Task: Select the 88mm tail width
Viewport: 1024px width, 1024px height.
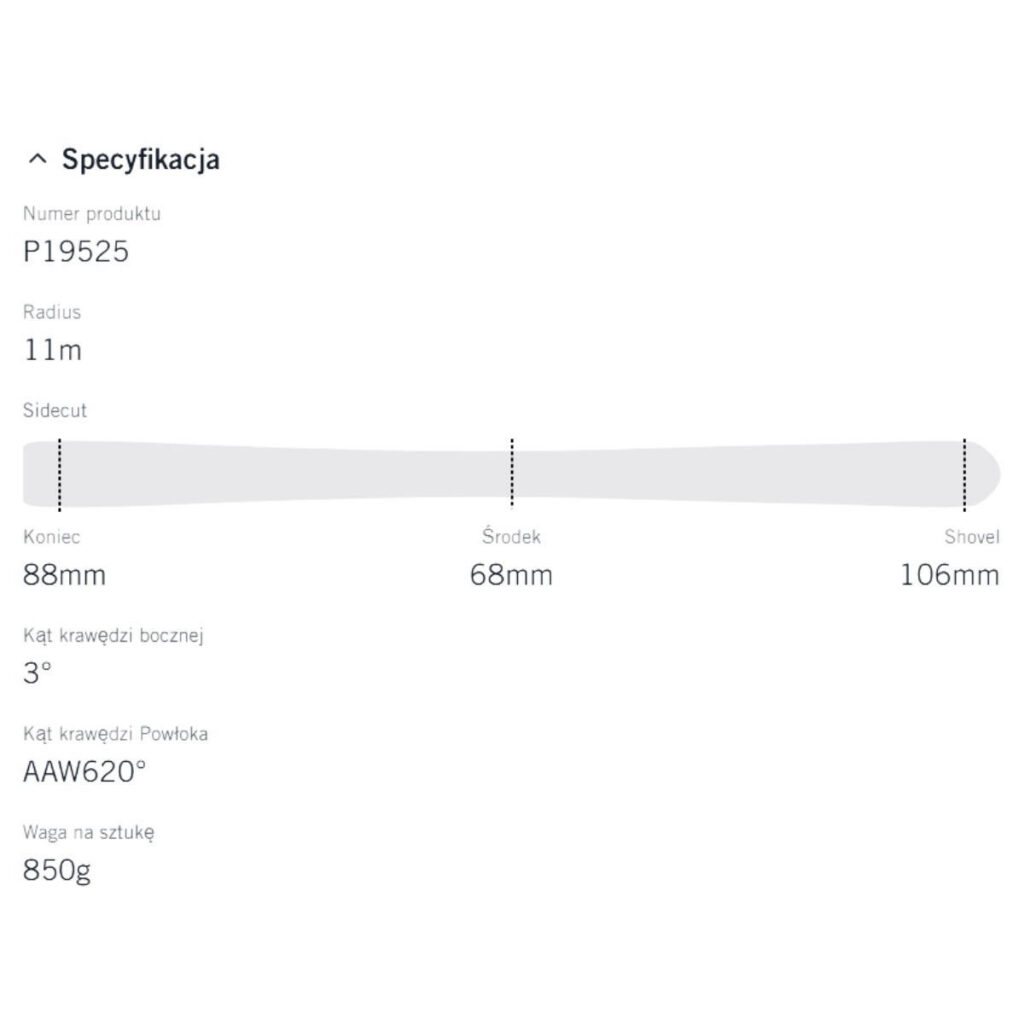Action: (x=64, y=575)
